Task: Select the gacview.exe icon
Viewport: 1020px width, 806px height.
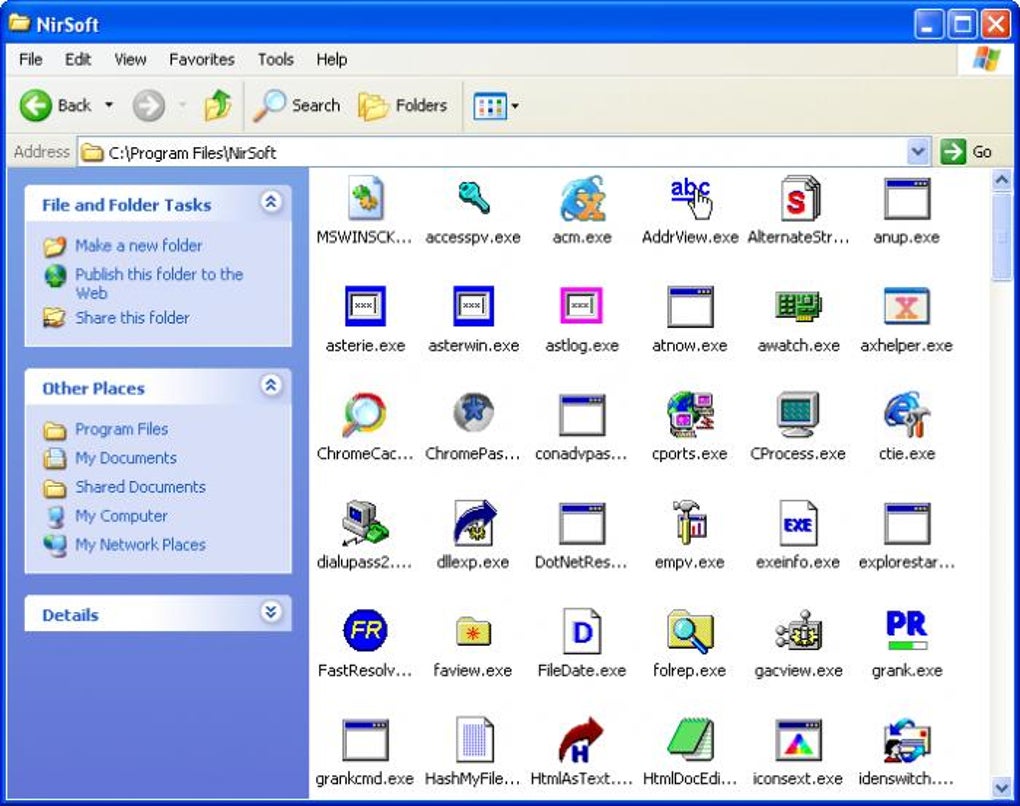Action: (x=798, y=631)
